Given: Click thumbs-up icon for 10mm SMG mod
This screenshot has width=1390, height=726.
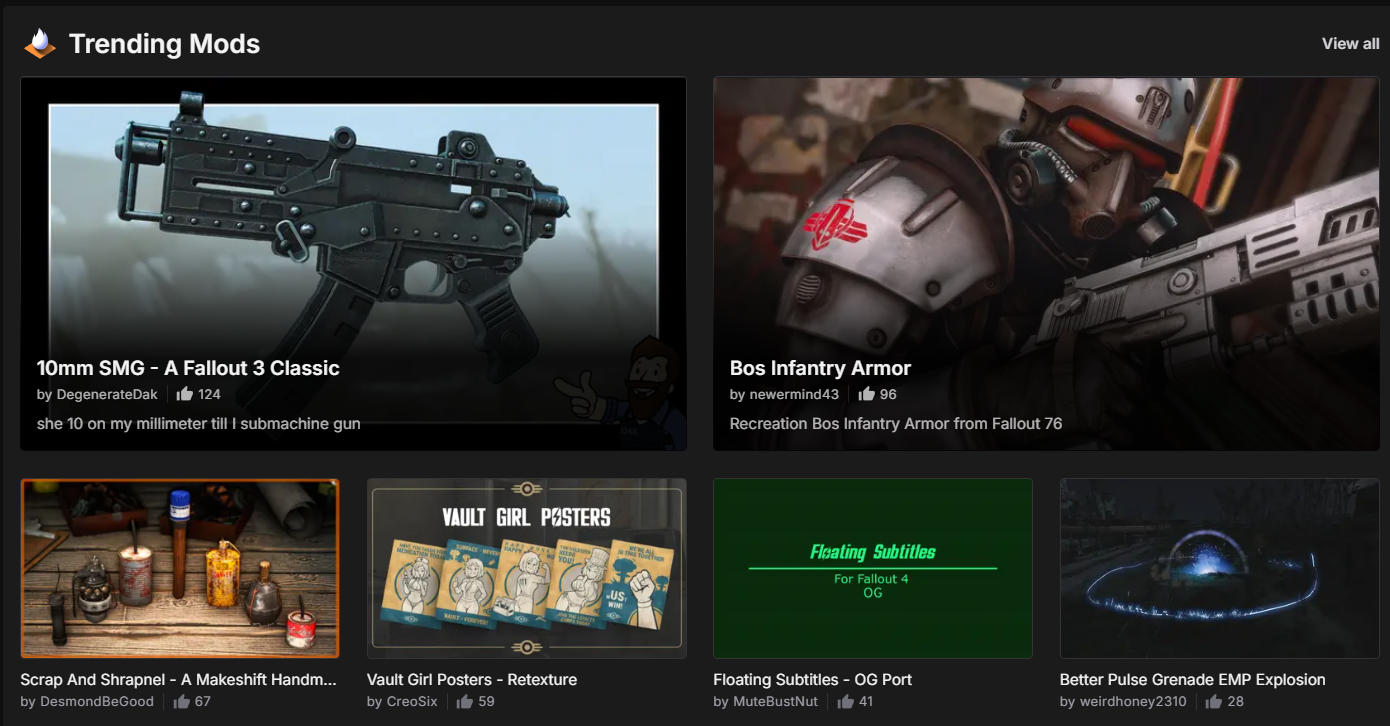Looking at the screenshot, I should (184, 394).
